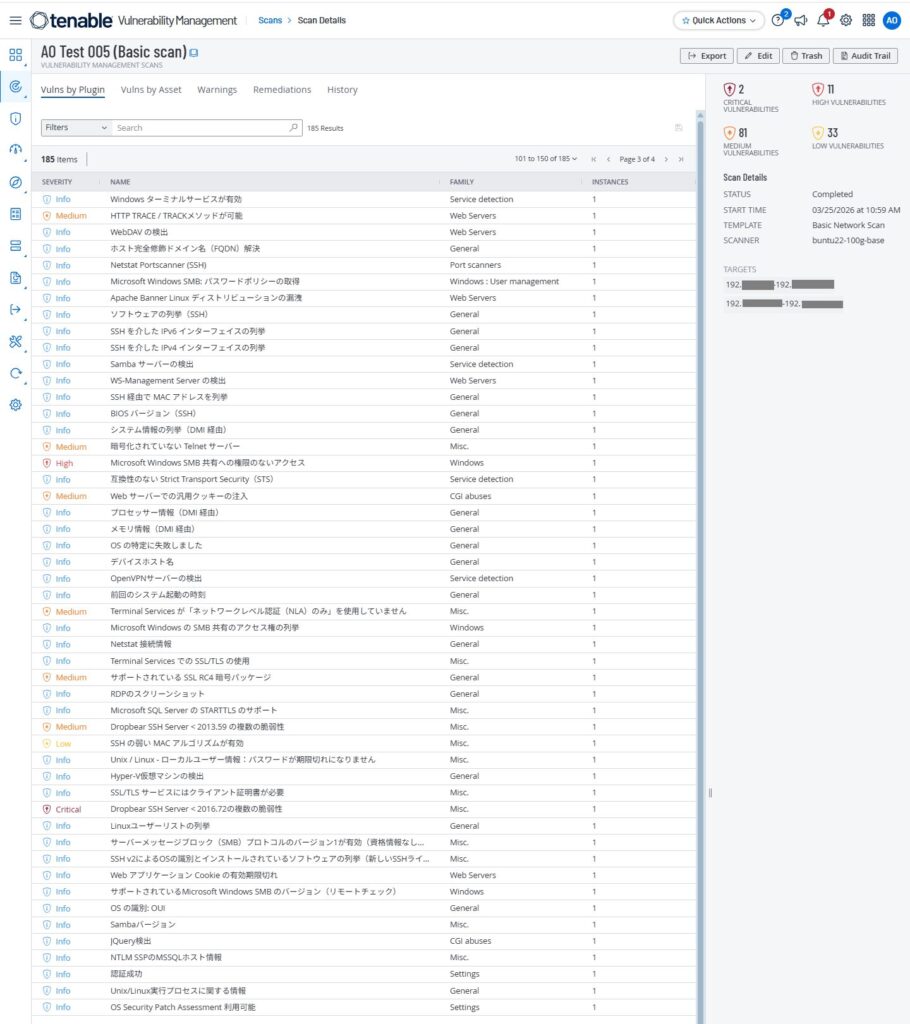Switch to the Vulns by Asset tab
The width and height of the screenshot is (910, 1024).
click(x=151, y=89)
